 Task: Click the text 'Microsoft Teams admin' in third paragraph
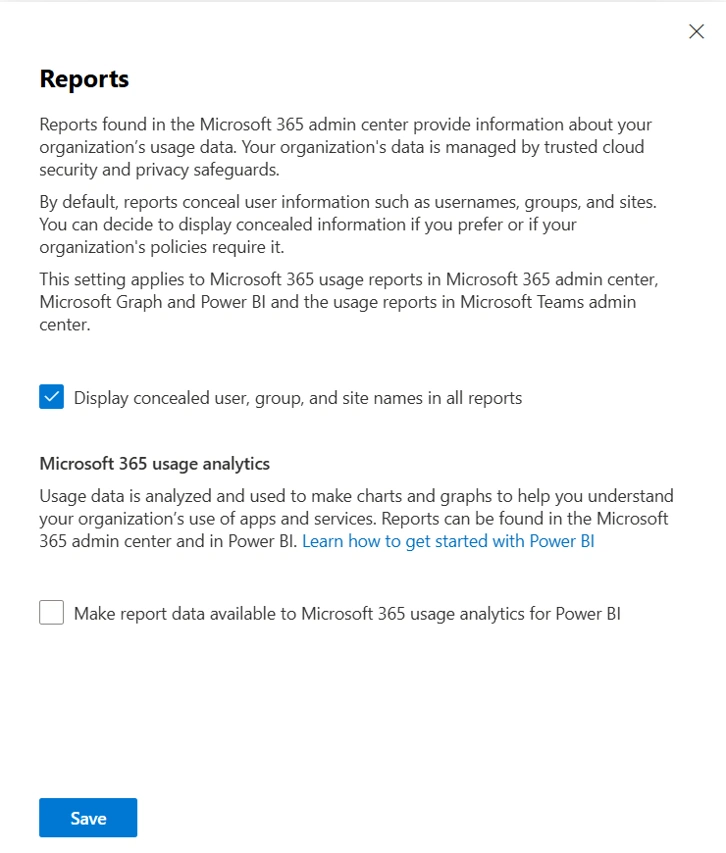548,302
